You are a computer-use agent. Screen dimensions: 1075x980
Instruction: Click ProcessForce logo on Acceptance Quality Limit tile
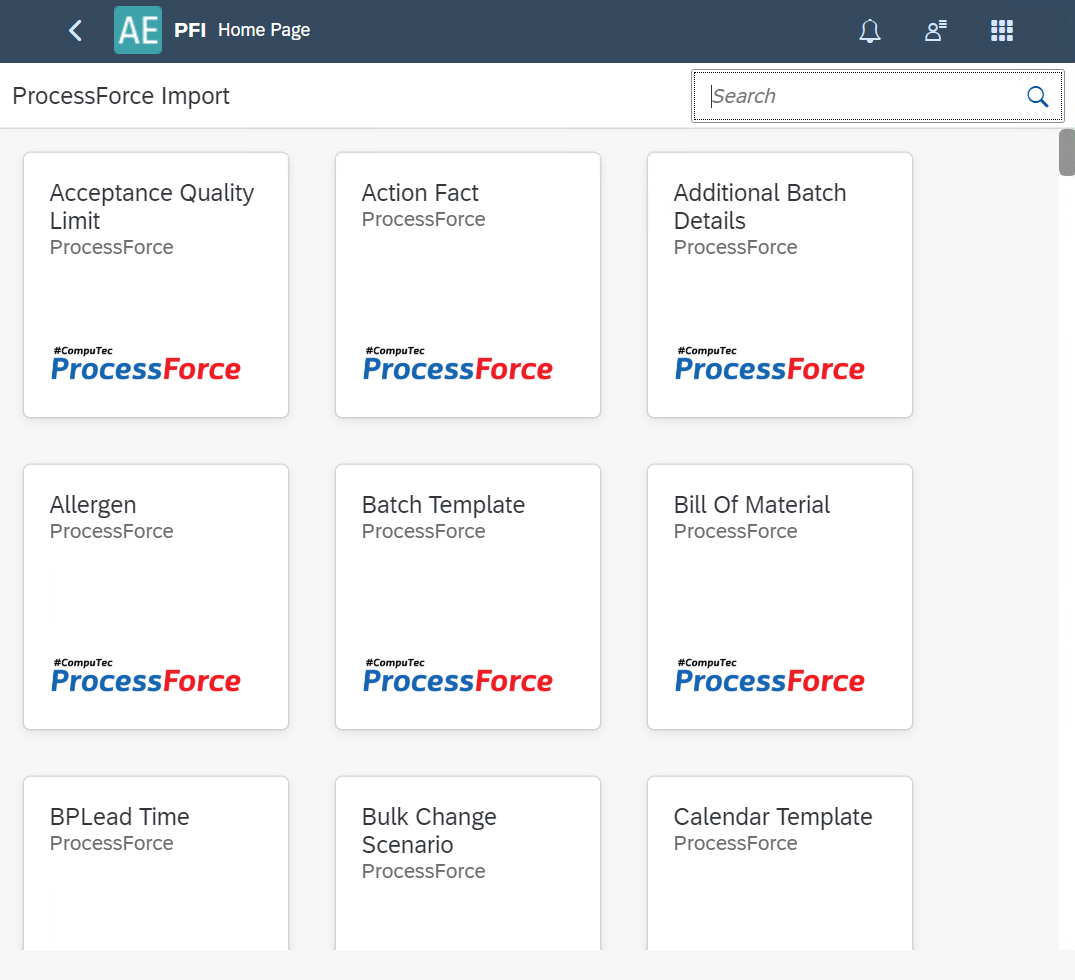click(146, 365)
